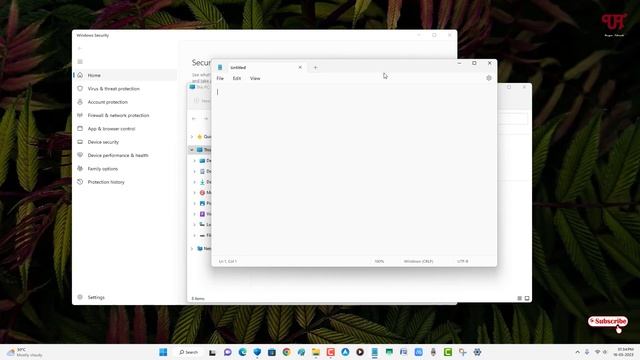Add a new tab in Notepad
The height and width of the screenshot is (360, 640).
tap(315, 67)
